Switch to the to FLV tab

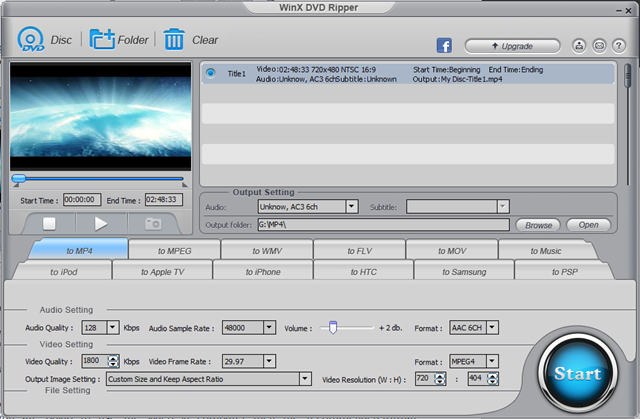click(360, 251)
